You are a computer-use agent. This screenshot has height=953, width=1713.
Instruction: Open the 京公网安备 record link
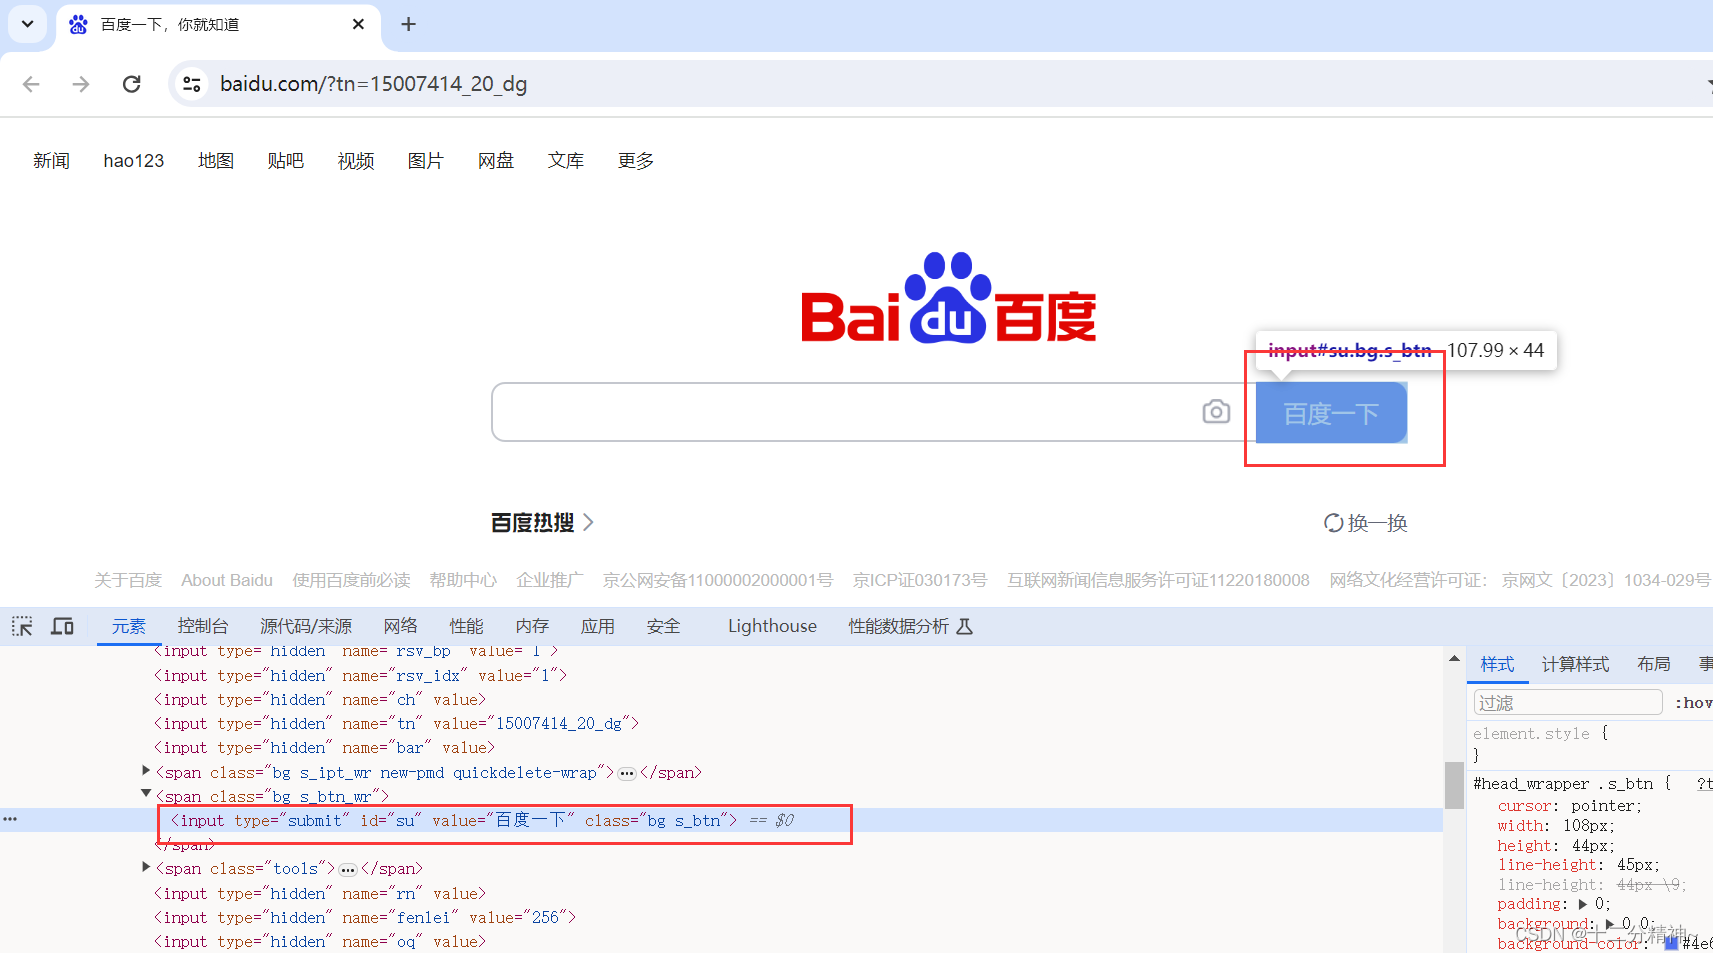(718, 580)
